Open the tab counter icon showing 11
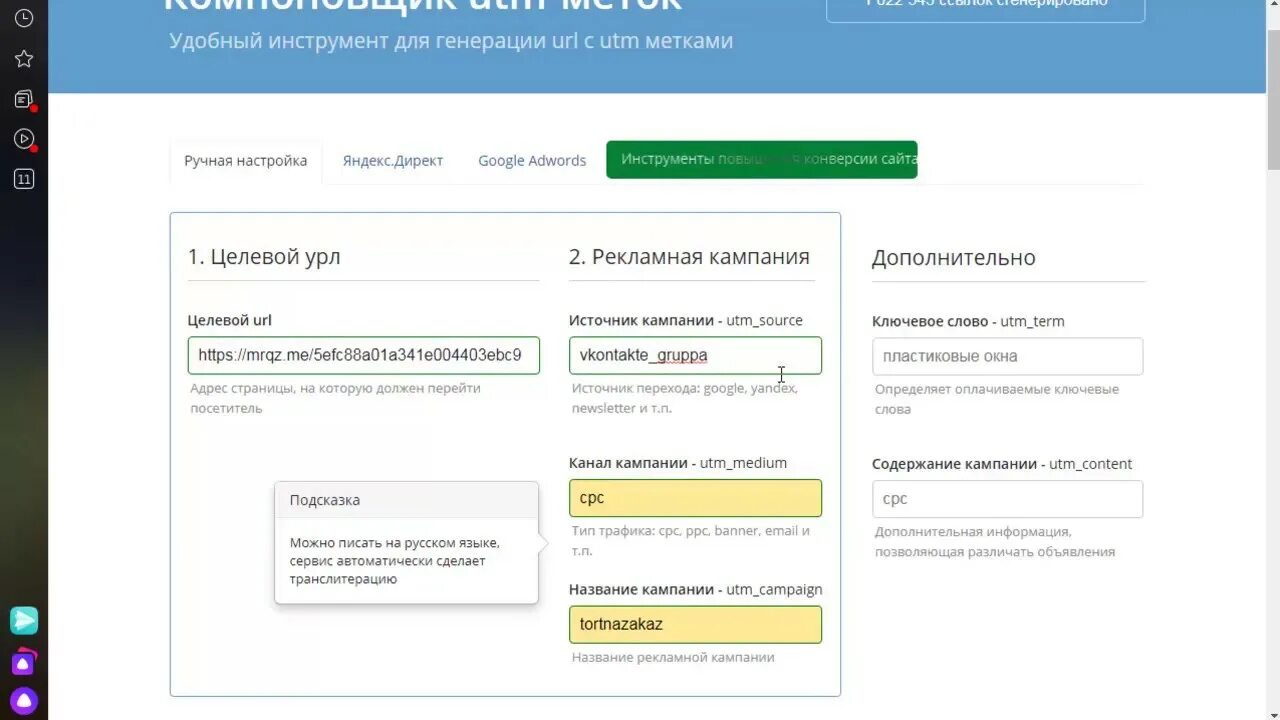 coord(24,179)
